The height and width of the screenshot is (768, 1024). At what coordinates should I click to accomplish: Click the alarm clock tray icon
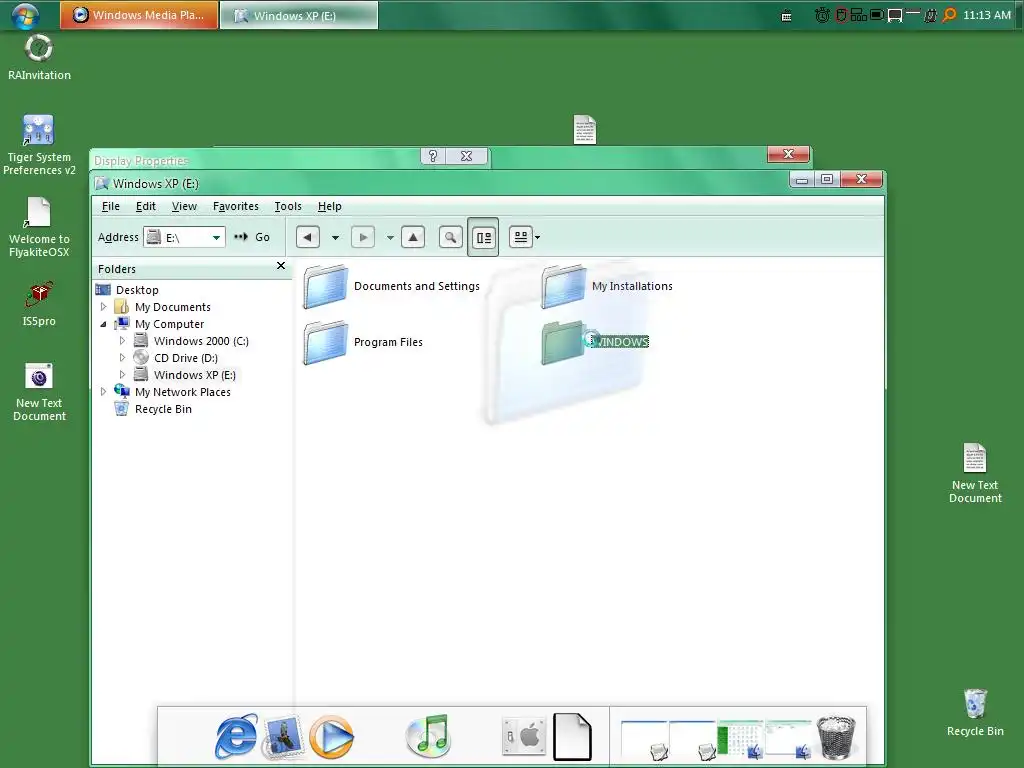(x=822, y=15)
